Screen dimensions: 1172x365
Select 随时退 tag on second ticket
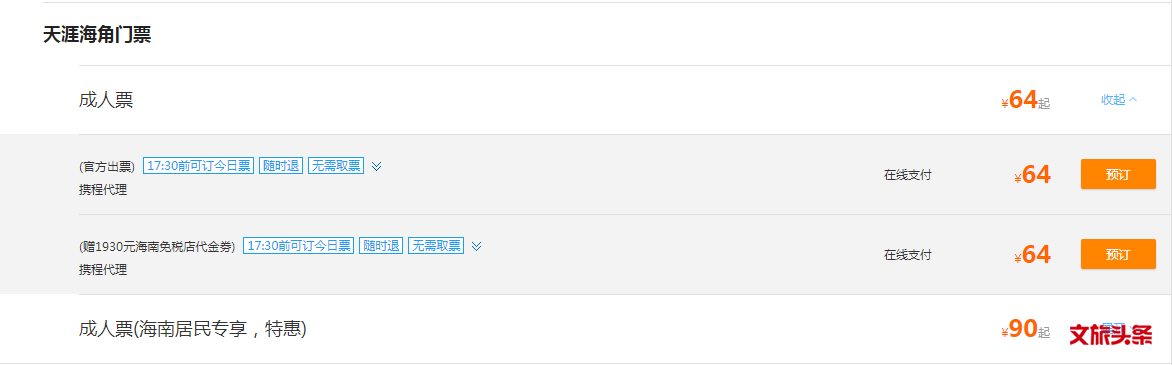381,245
